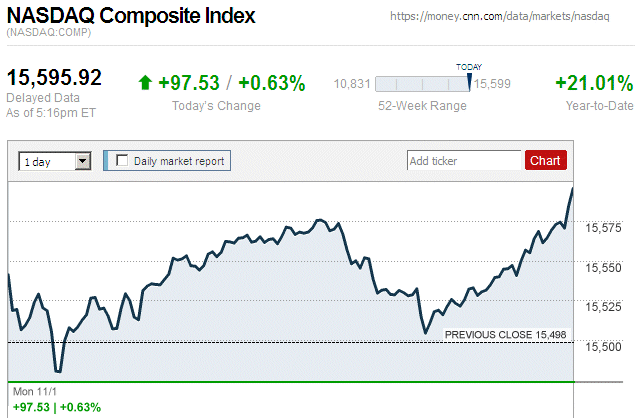Click Today's Change +97.53 value

tap(189, 83)
